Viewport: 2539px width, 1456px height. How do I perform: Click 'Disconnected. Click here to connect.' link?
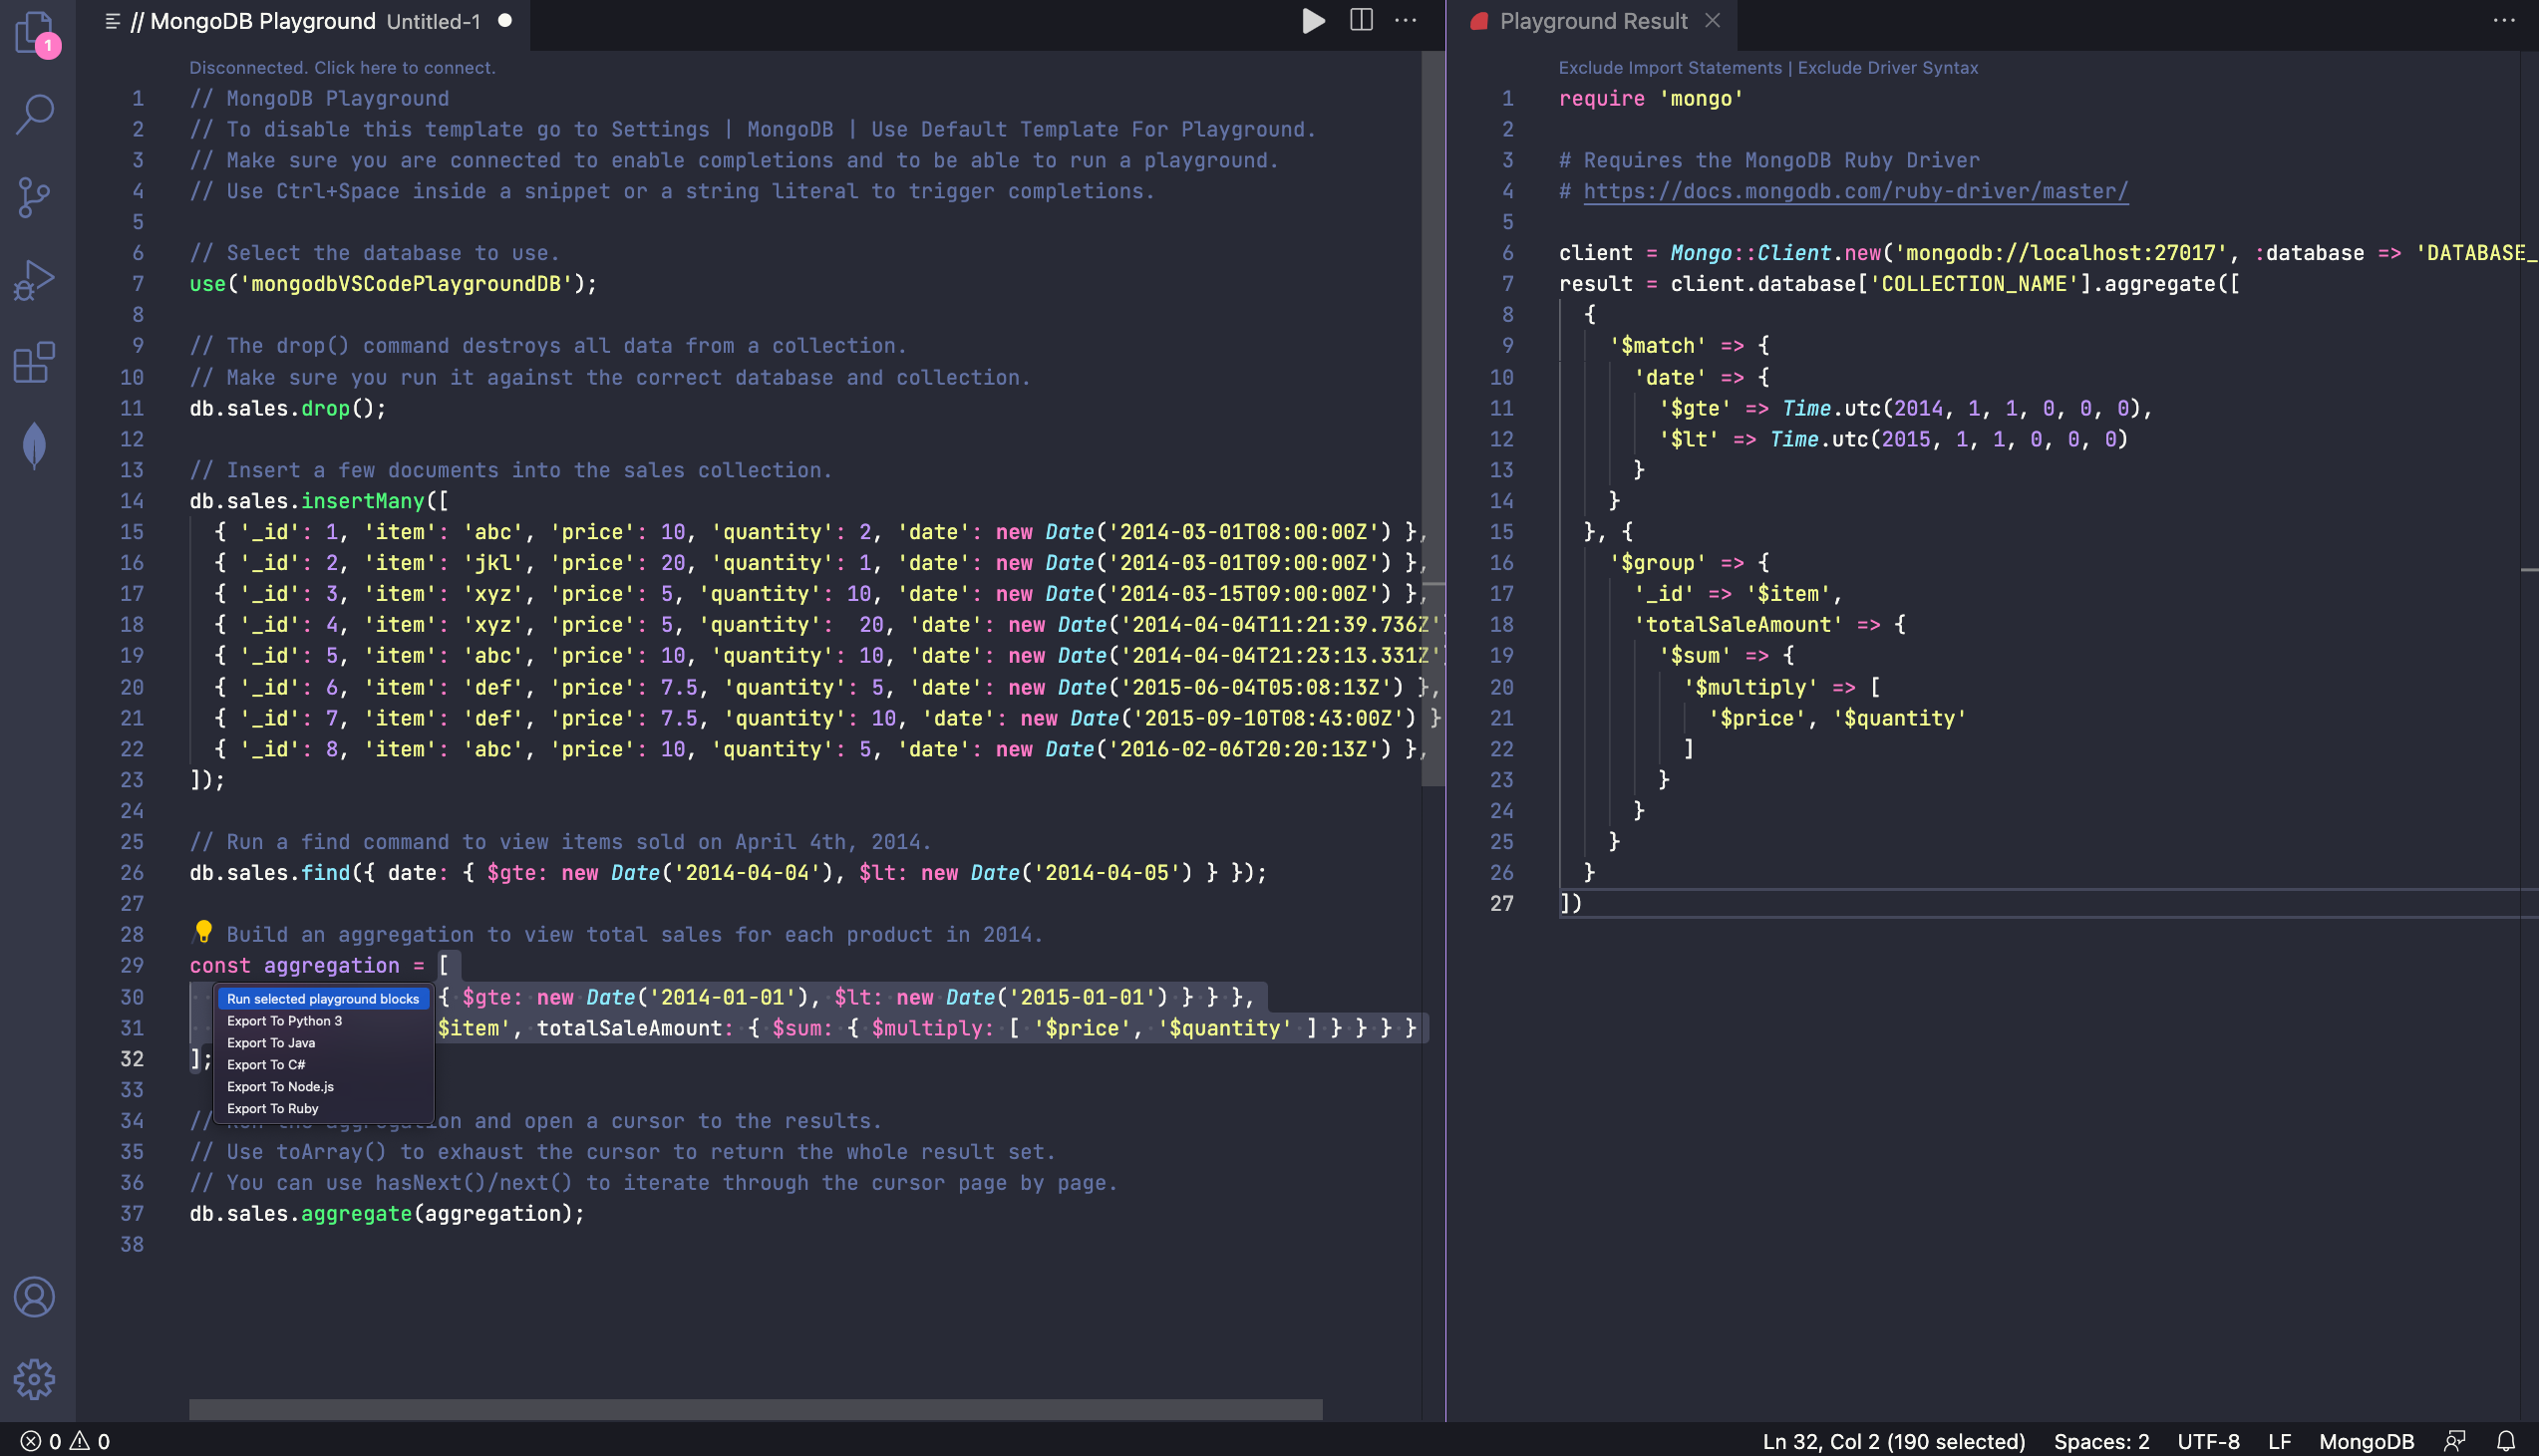click(x=342, y=66)
